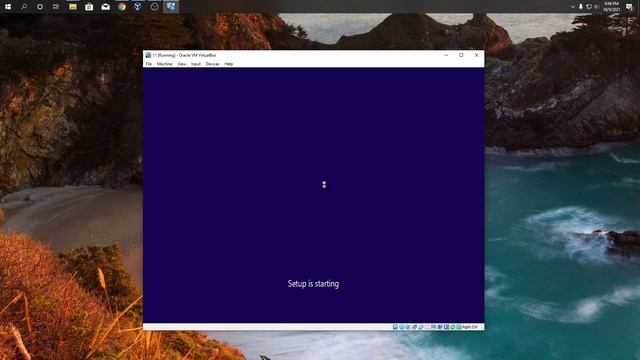Image resolution: width=640 pixels, height=360 pixels.
Task: Open the Devices menu
Action: 212,64
